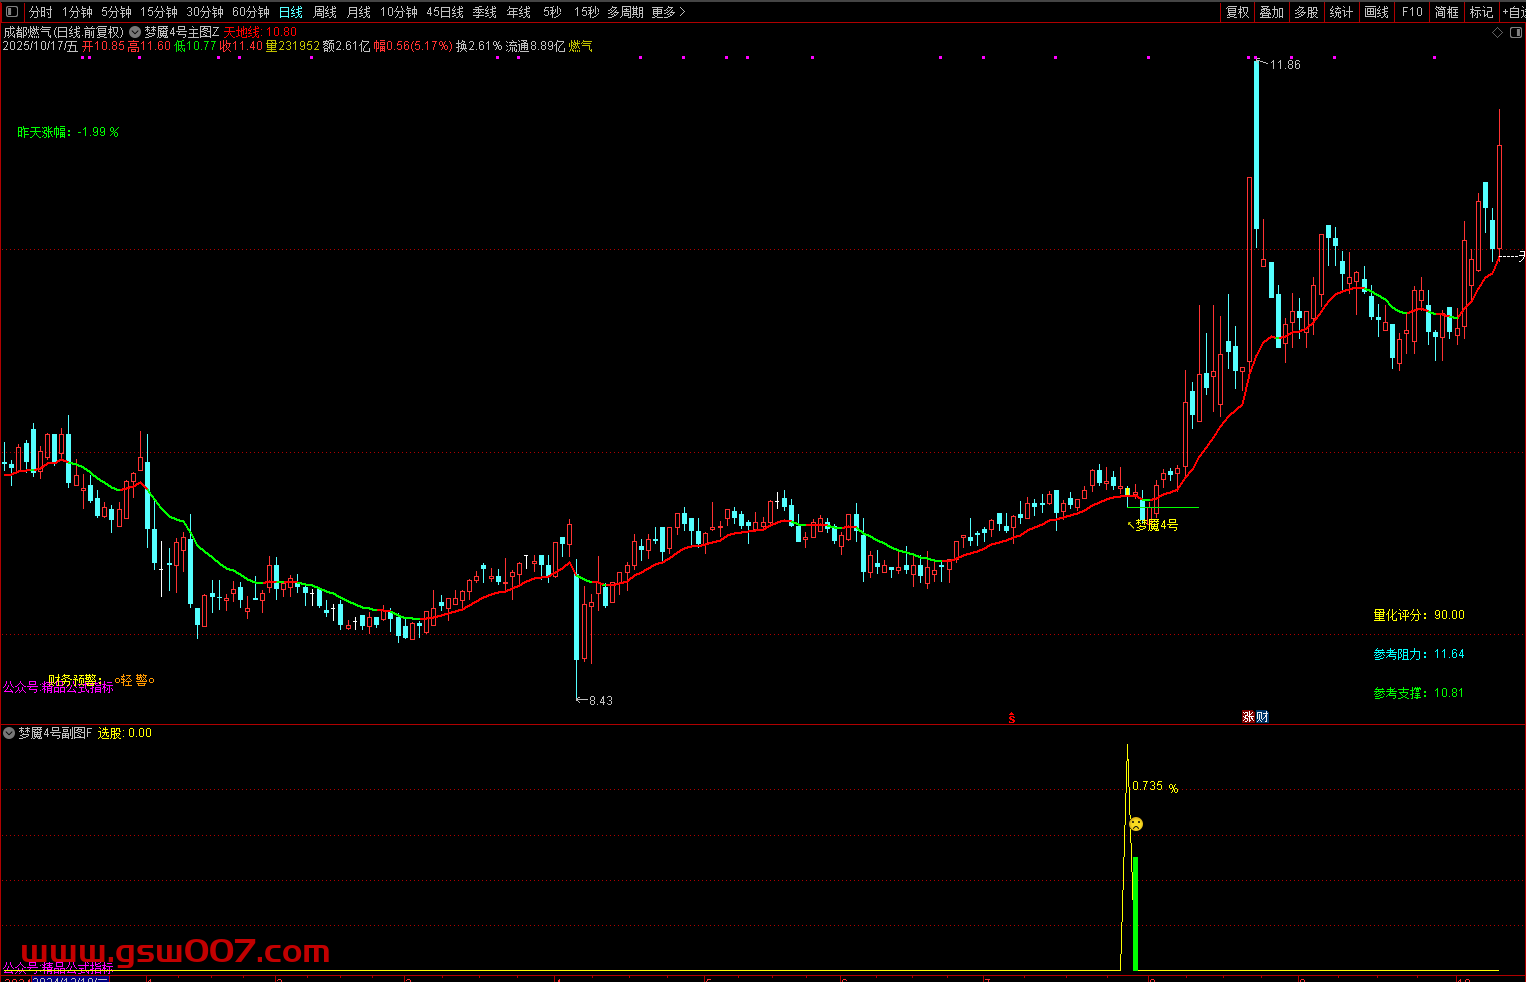Toggle the right side panel icon

[x=1514, y=32]
